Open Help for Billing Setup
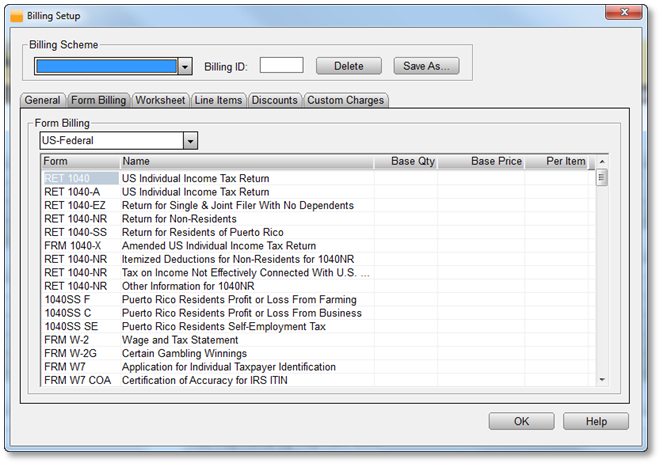 (596, 422)
